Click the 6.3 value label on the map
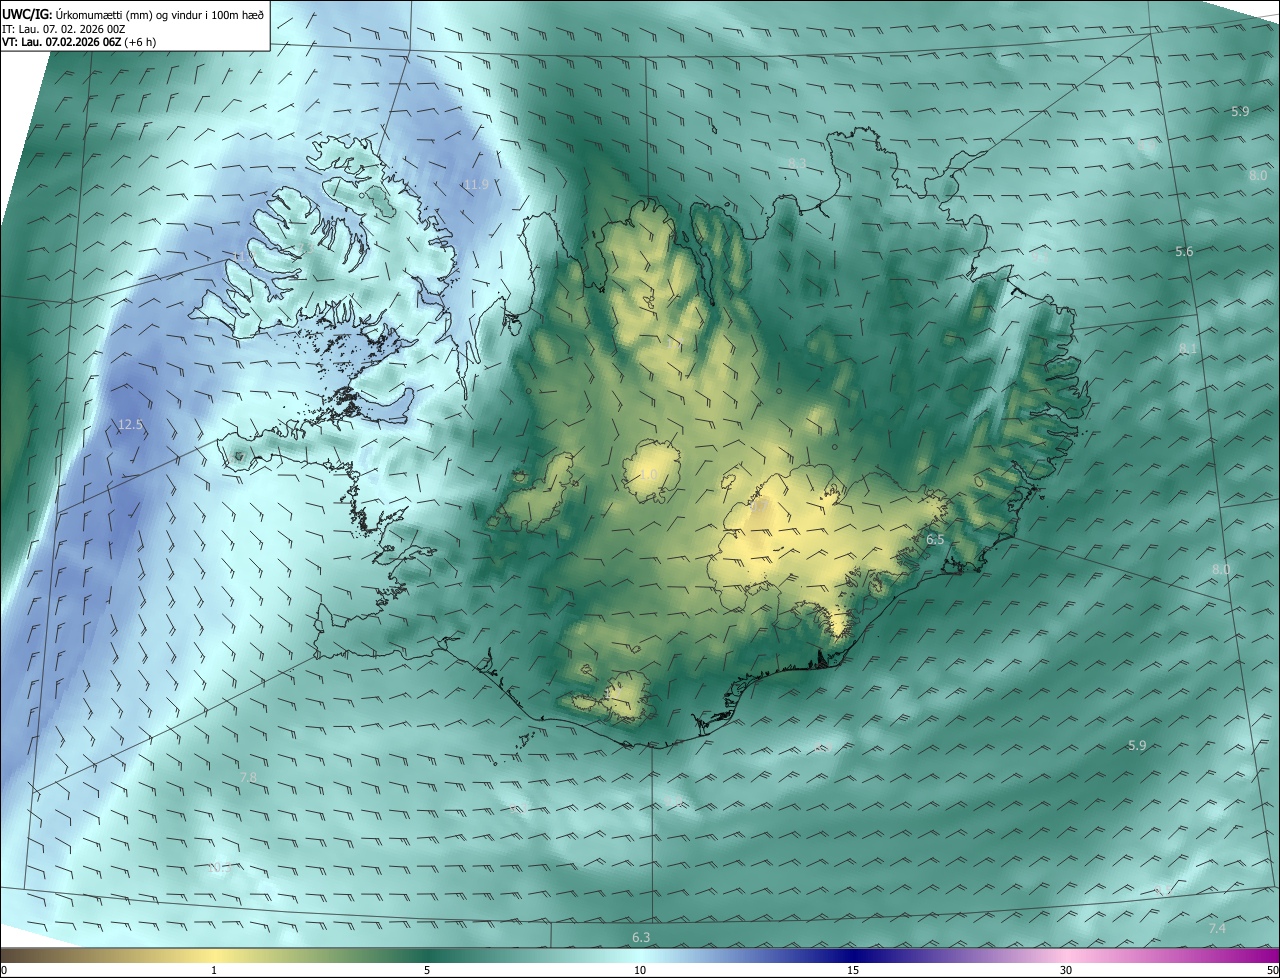Viewport: 1280px width, 978px height. 641,937
